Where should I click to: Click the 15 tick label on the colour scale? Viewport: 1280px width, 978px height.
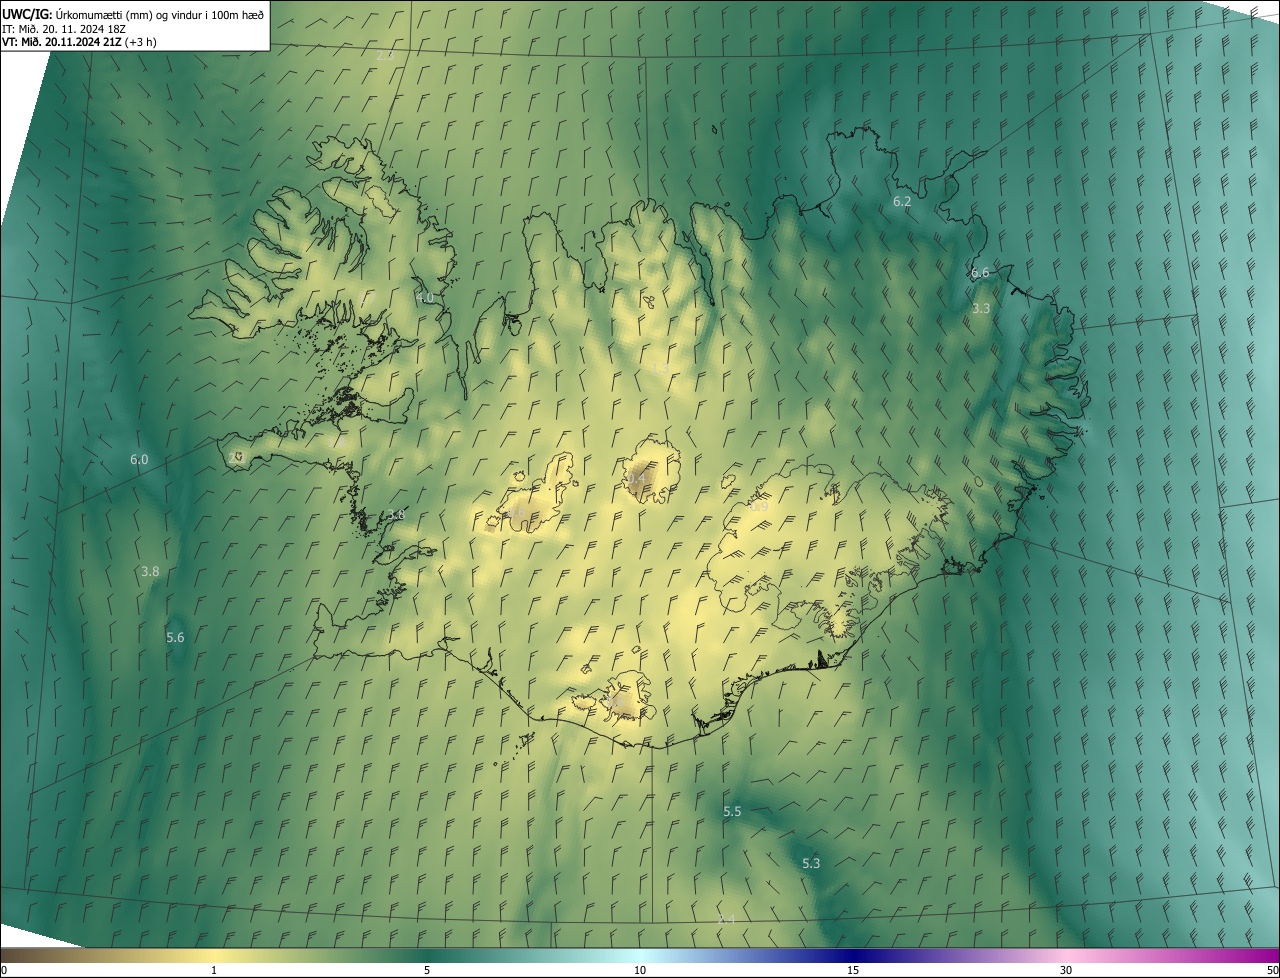(x=853, y=971)
